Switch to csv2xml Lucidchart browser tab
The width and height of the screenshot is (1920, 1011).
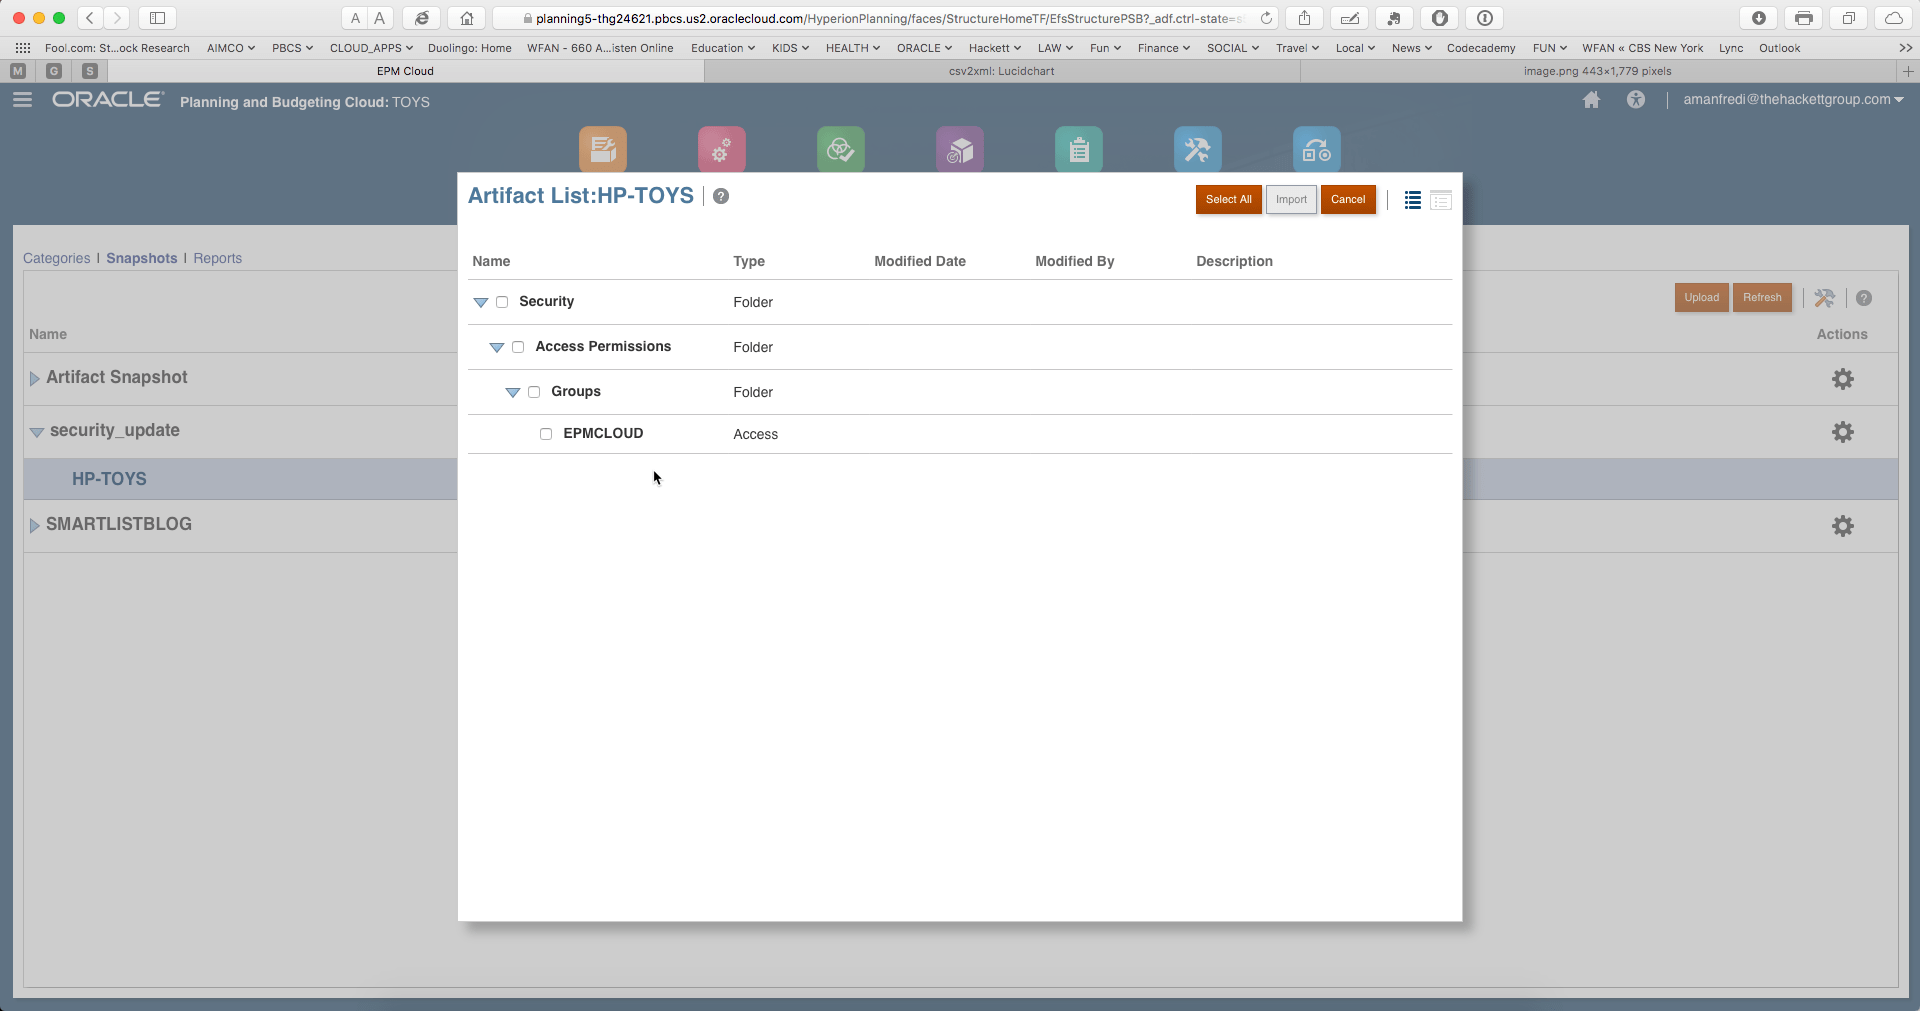coord(1001,71)
